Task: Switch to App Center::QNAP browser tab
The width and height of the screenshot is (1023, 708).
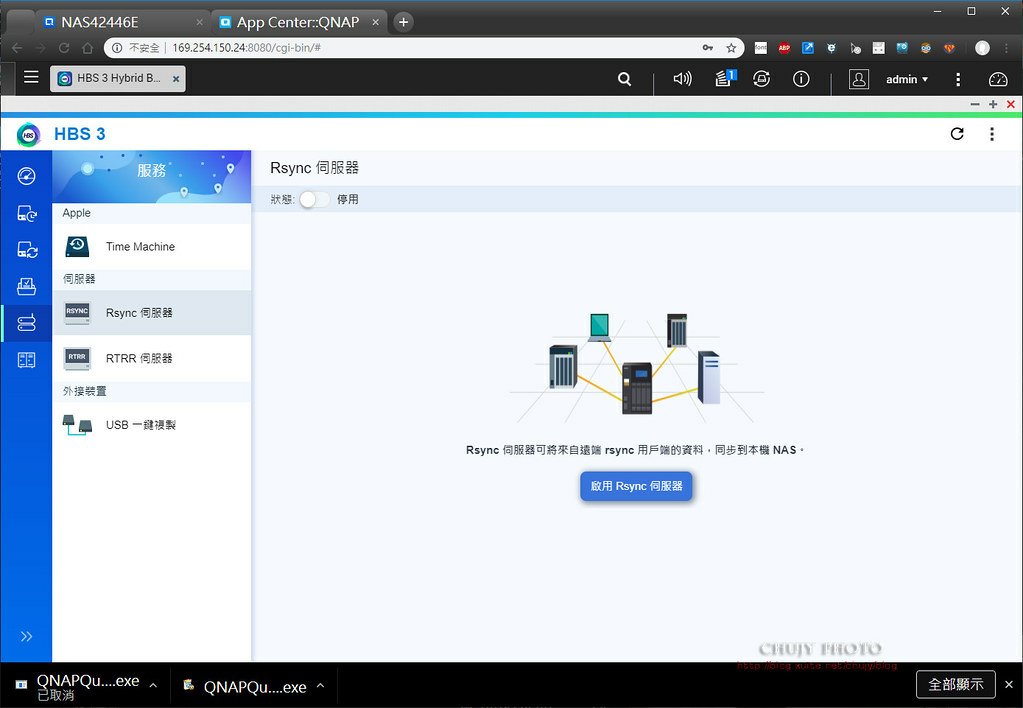Action: [x=299, y=22]
